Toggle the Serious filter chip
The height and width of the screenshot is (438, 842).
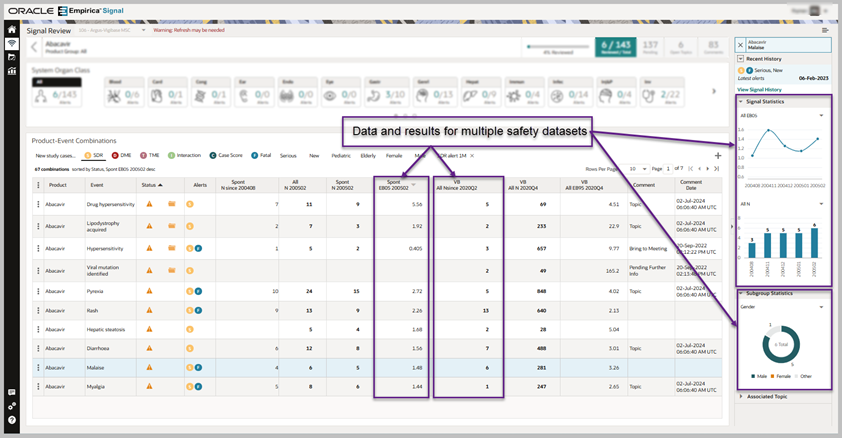(x=288, y=156)
